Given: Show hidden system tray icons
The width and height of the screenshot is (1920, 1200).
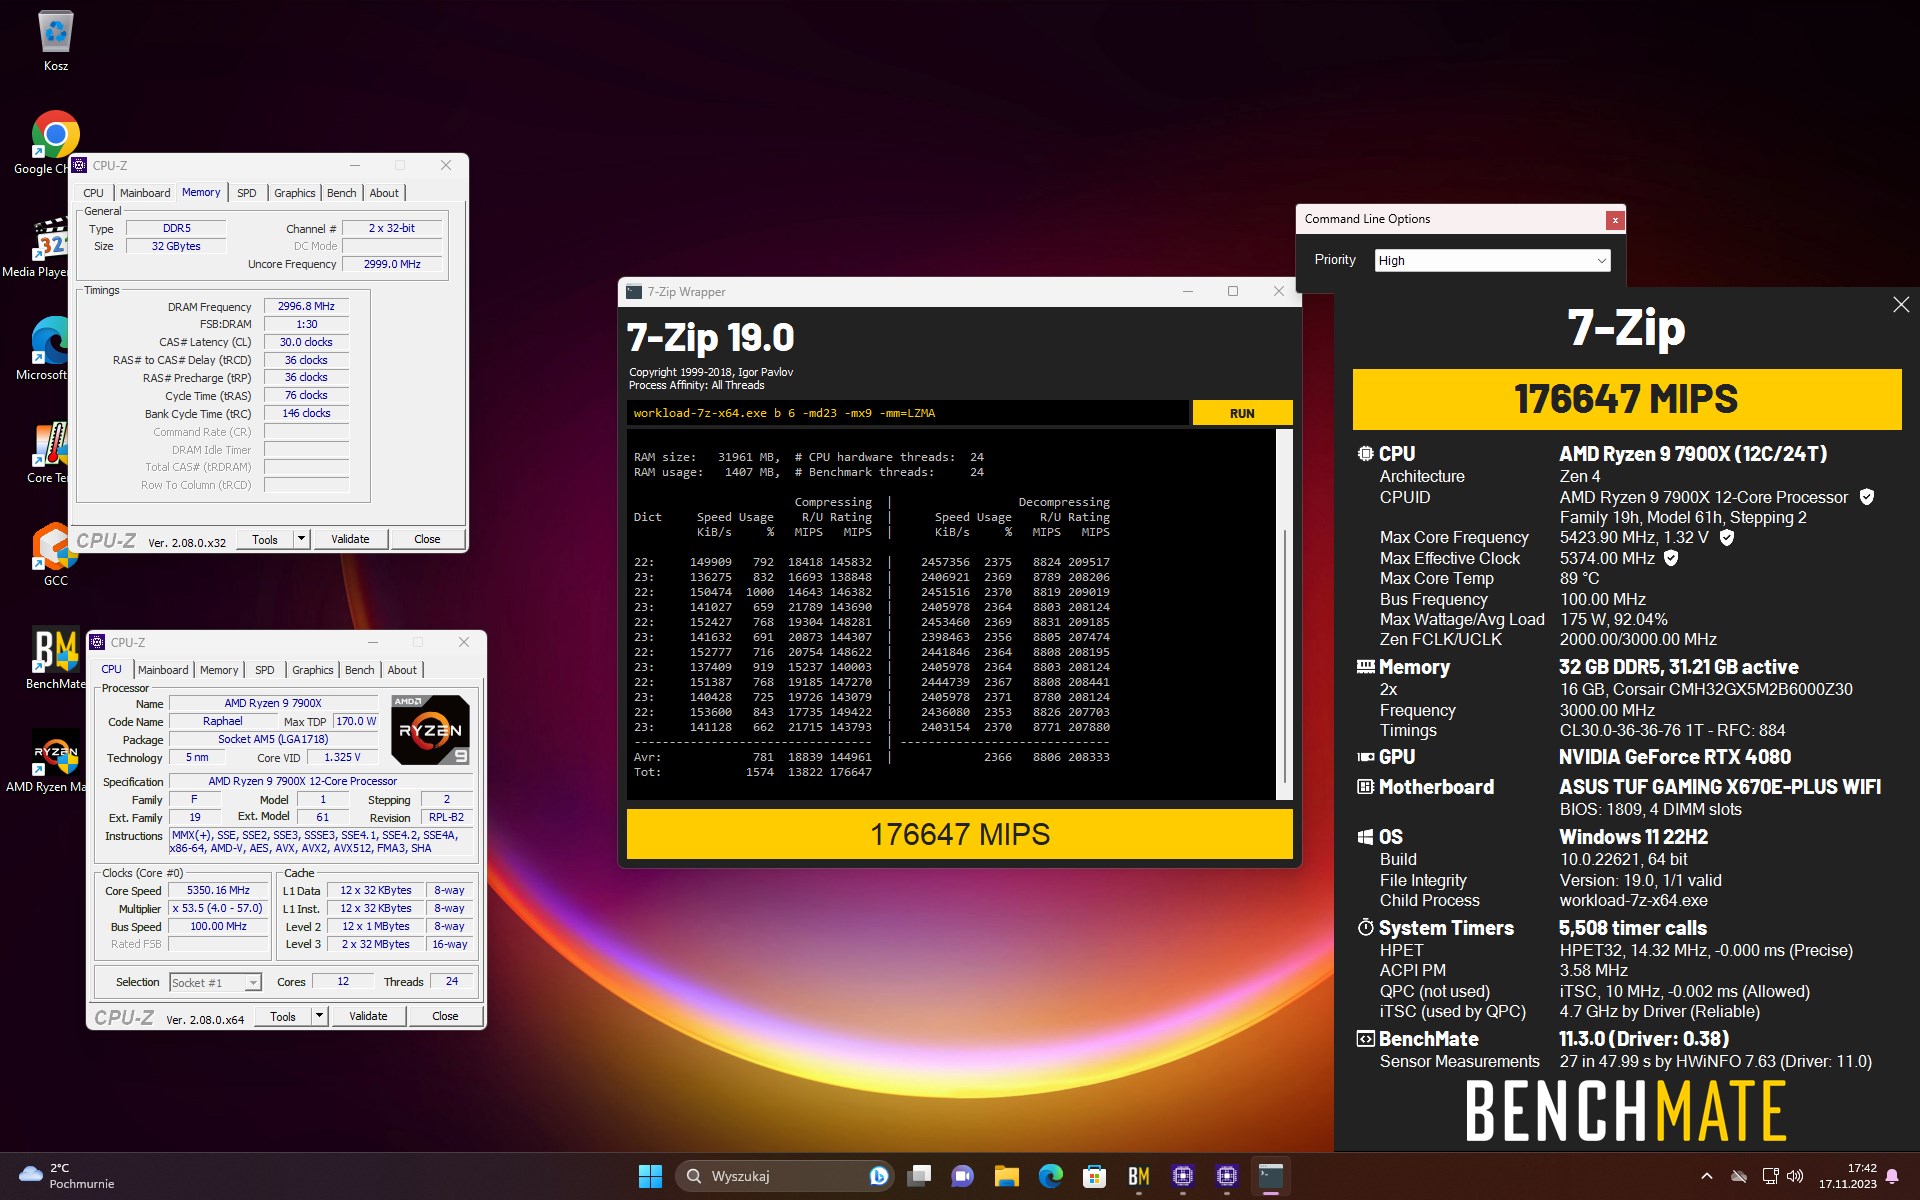Looking at the screenshot, I should point(1707,1176).
